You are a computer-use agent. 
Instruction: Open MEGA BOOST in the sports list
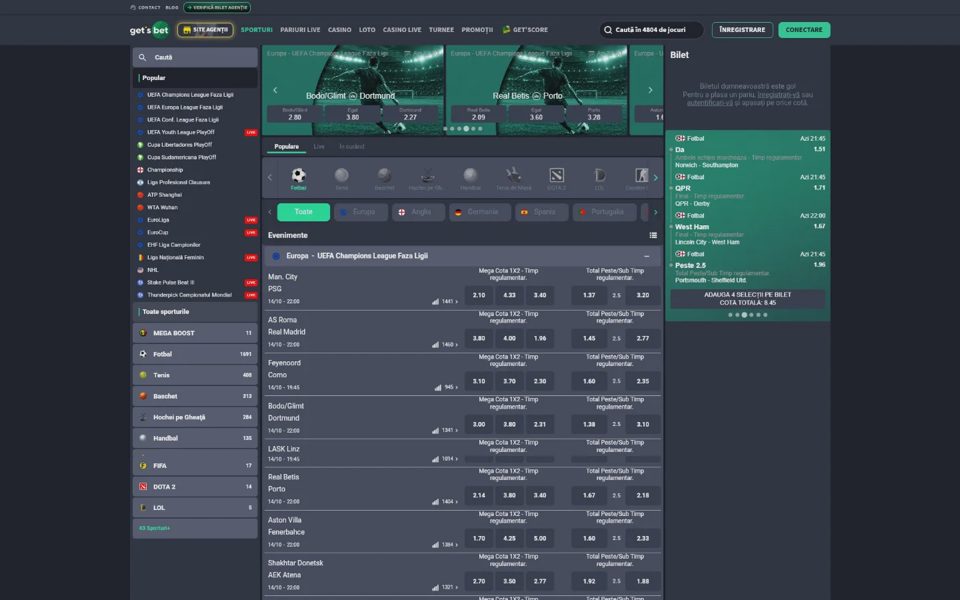click(195, 333)
